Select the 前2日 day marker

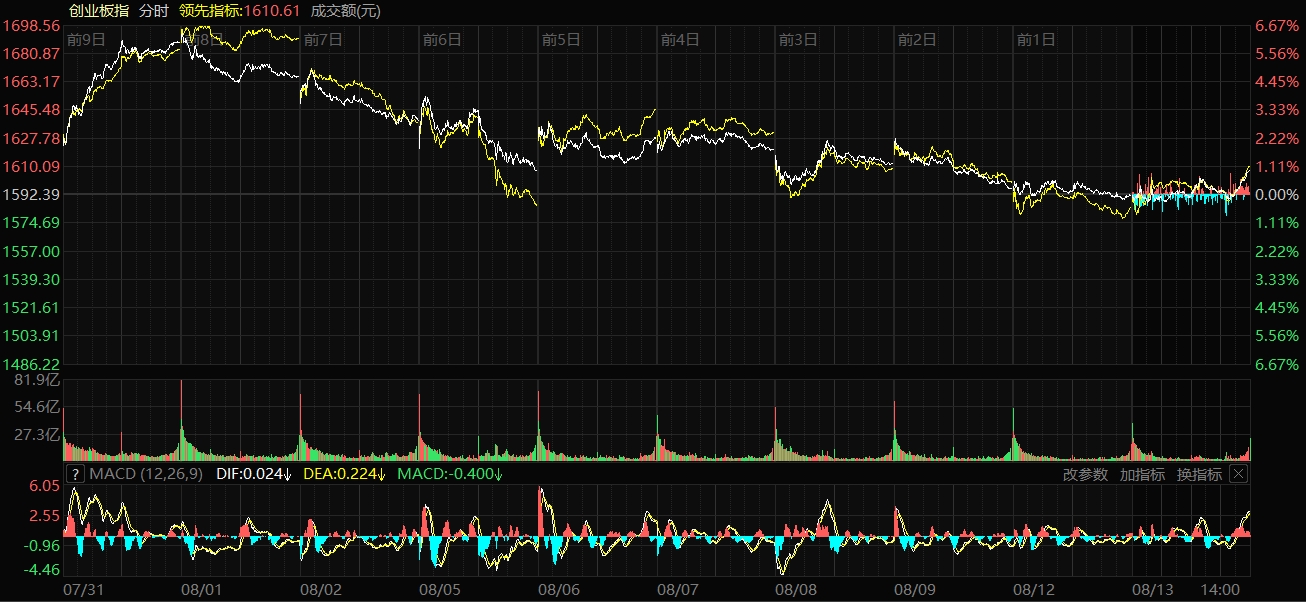[x=918, y=40]
